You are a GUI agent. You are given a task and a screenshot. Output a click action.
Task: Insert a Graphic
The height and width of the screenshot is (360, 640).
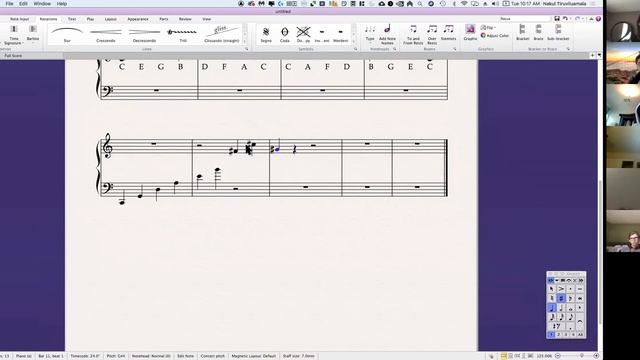click(x=470, y=33)
